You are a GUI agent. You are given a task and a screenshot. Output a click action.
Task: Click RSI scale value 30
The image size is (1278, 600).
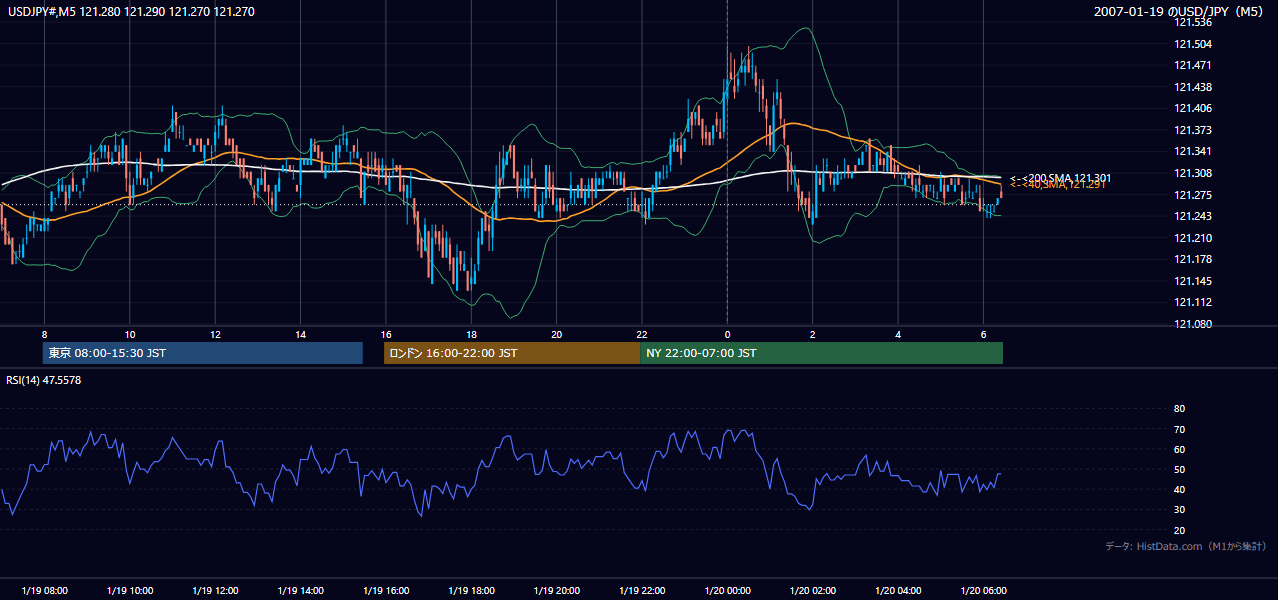[x=1179, y=510]
